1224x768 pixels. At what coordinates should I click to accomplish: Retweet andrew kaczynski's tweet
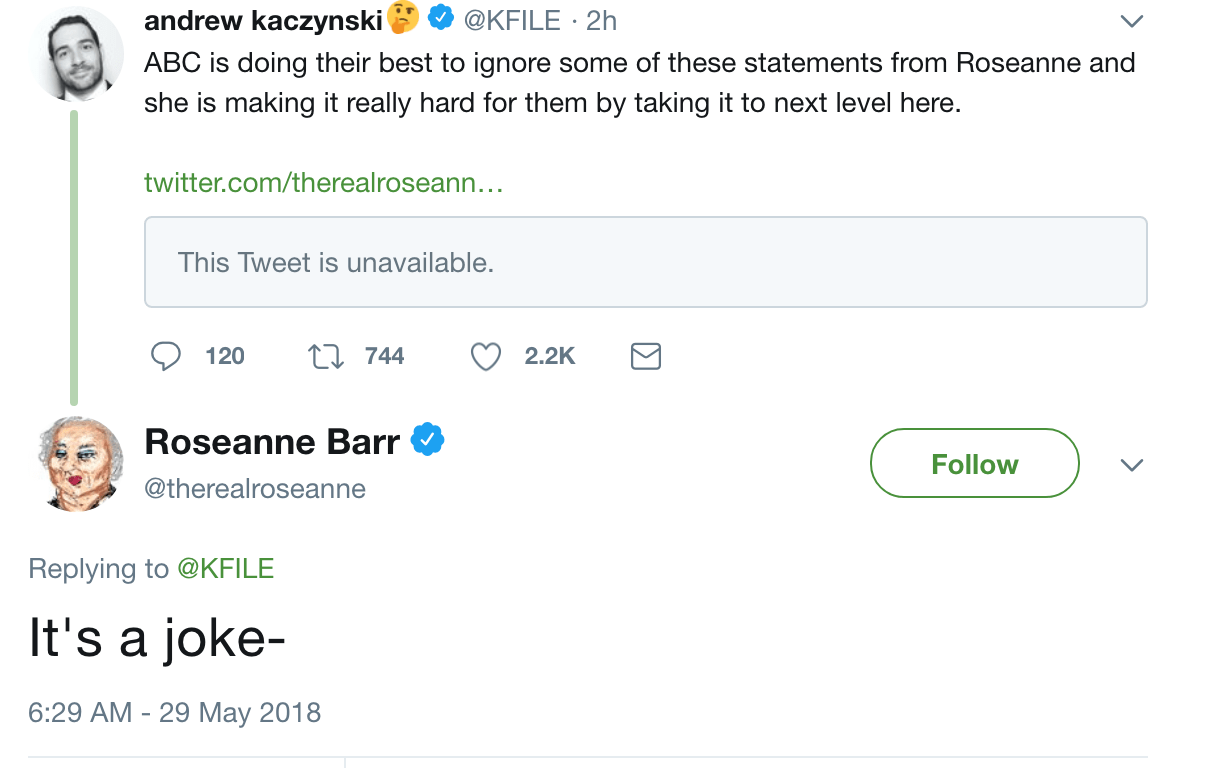326,356
